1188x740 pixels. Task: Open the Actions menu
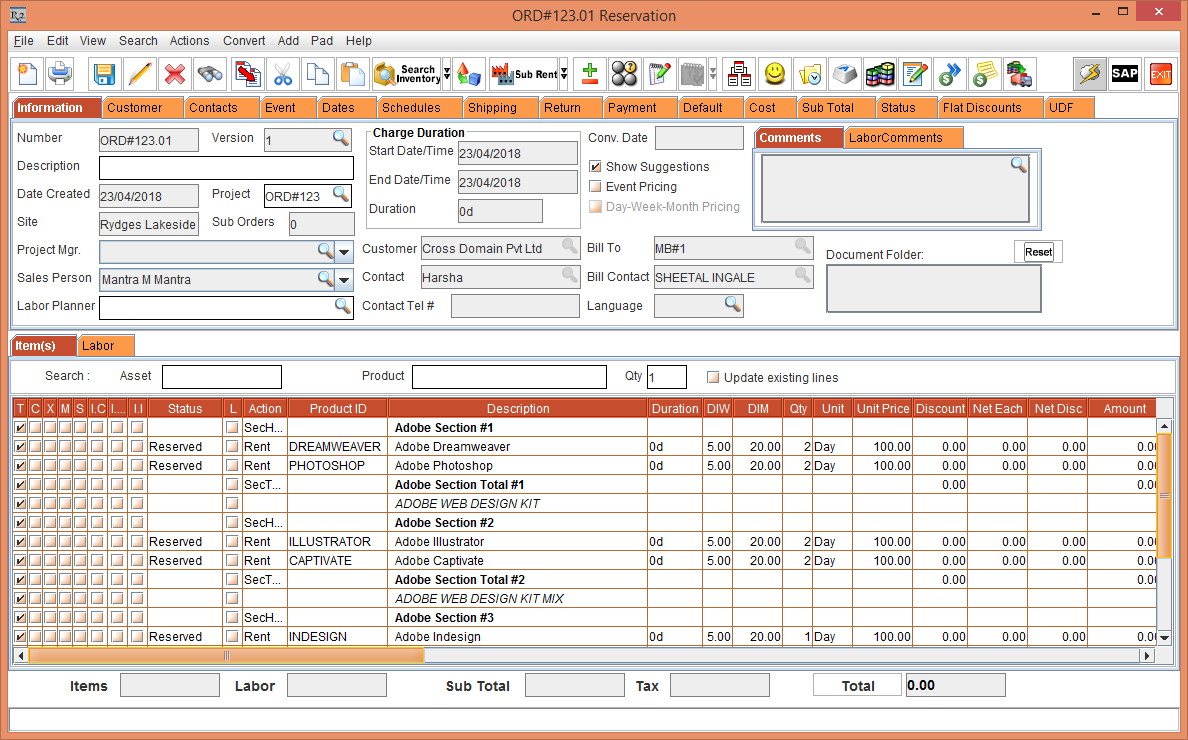pos(189,41)
